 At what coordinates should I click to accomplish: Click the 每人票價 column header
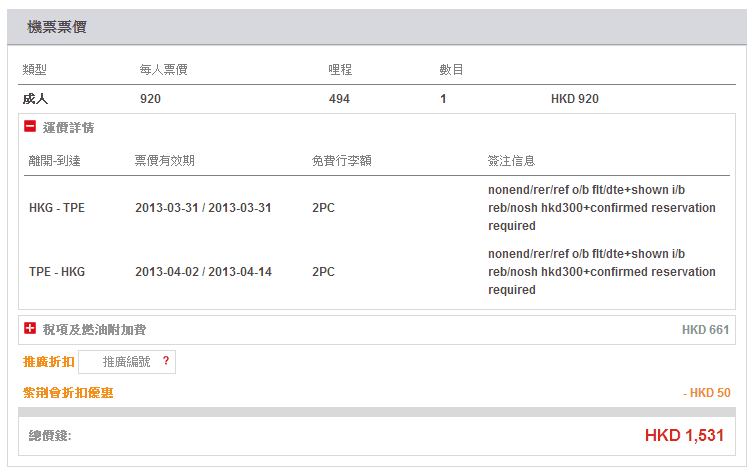click(x=164, y=70)
